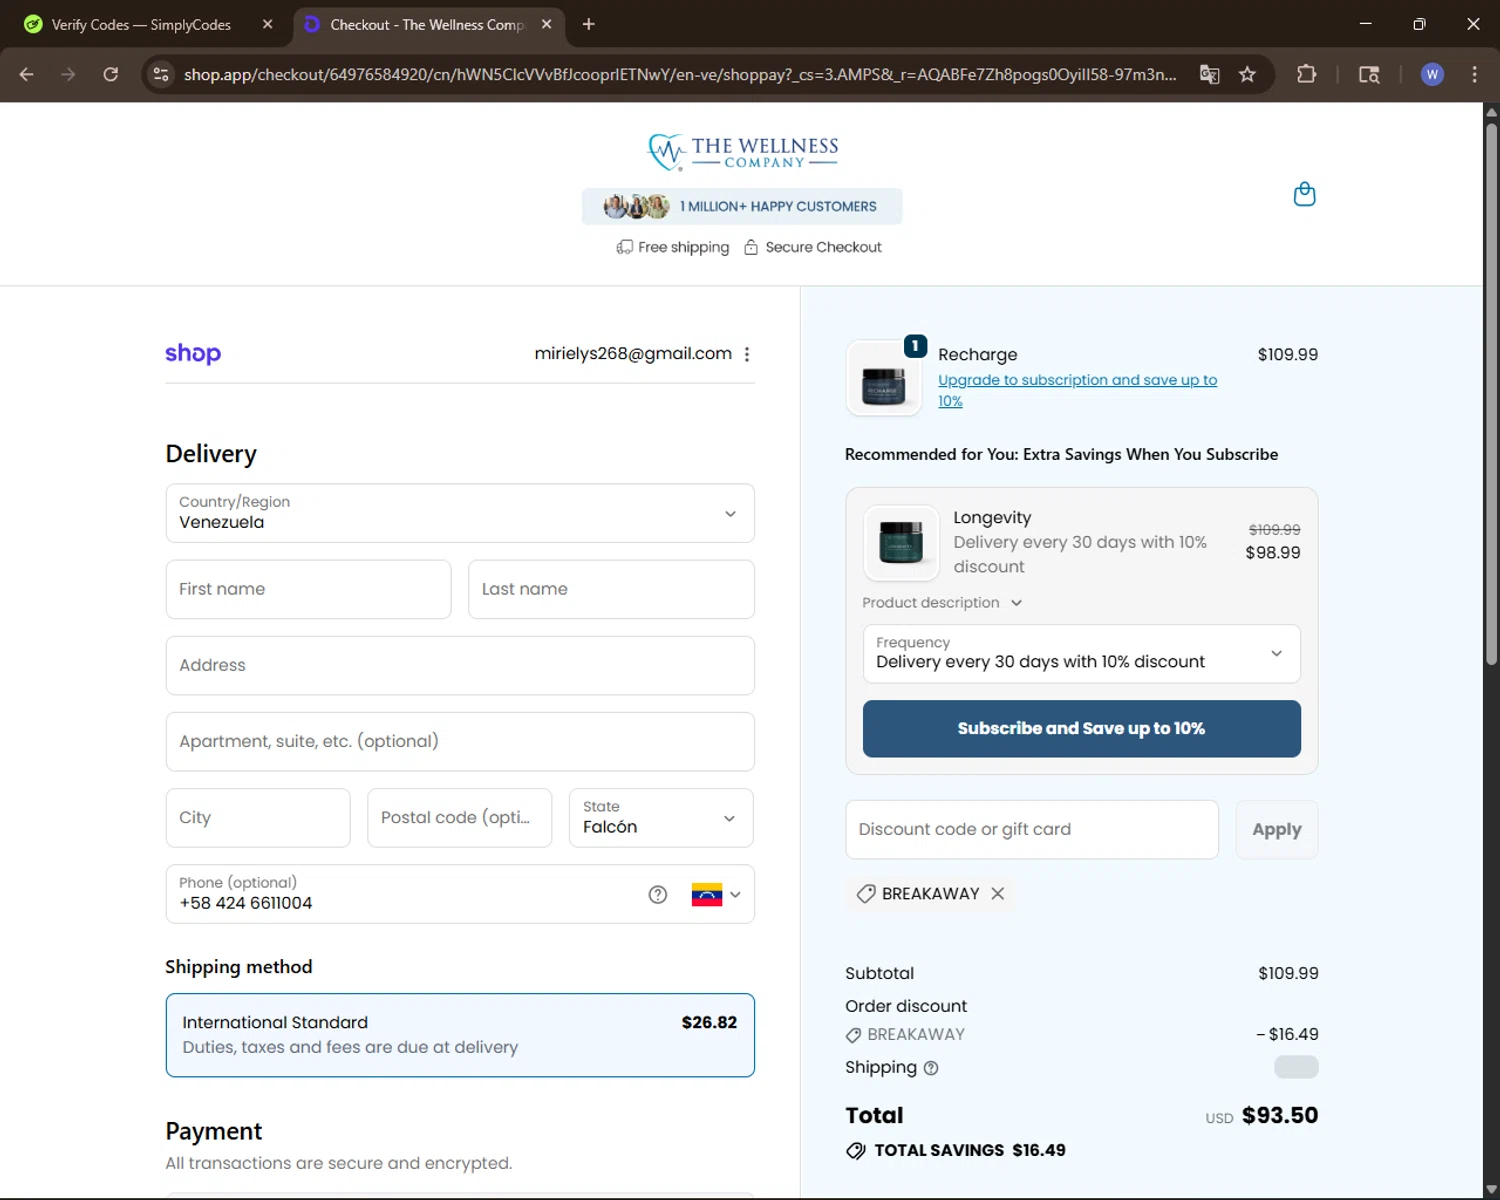The image size is (1500, 1200).
Task: Close the Checkout Wellness Company tab
Action: click(x=546, y=24)
